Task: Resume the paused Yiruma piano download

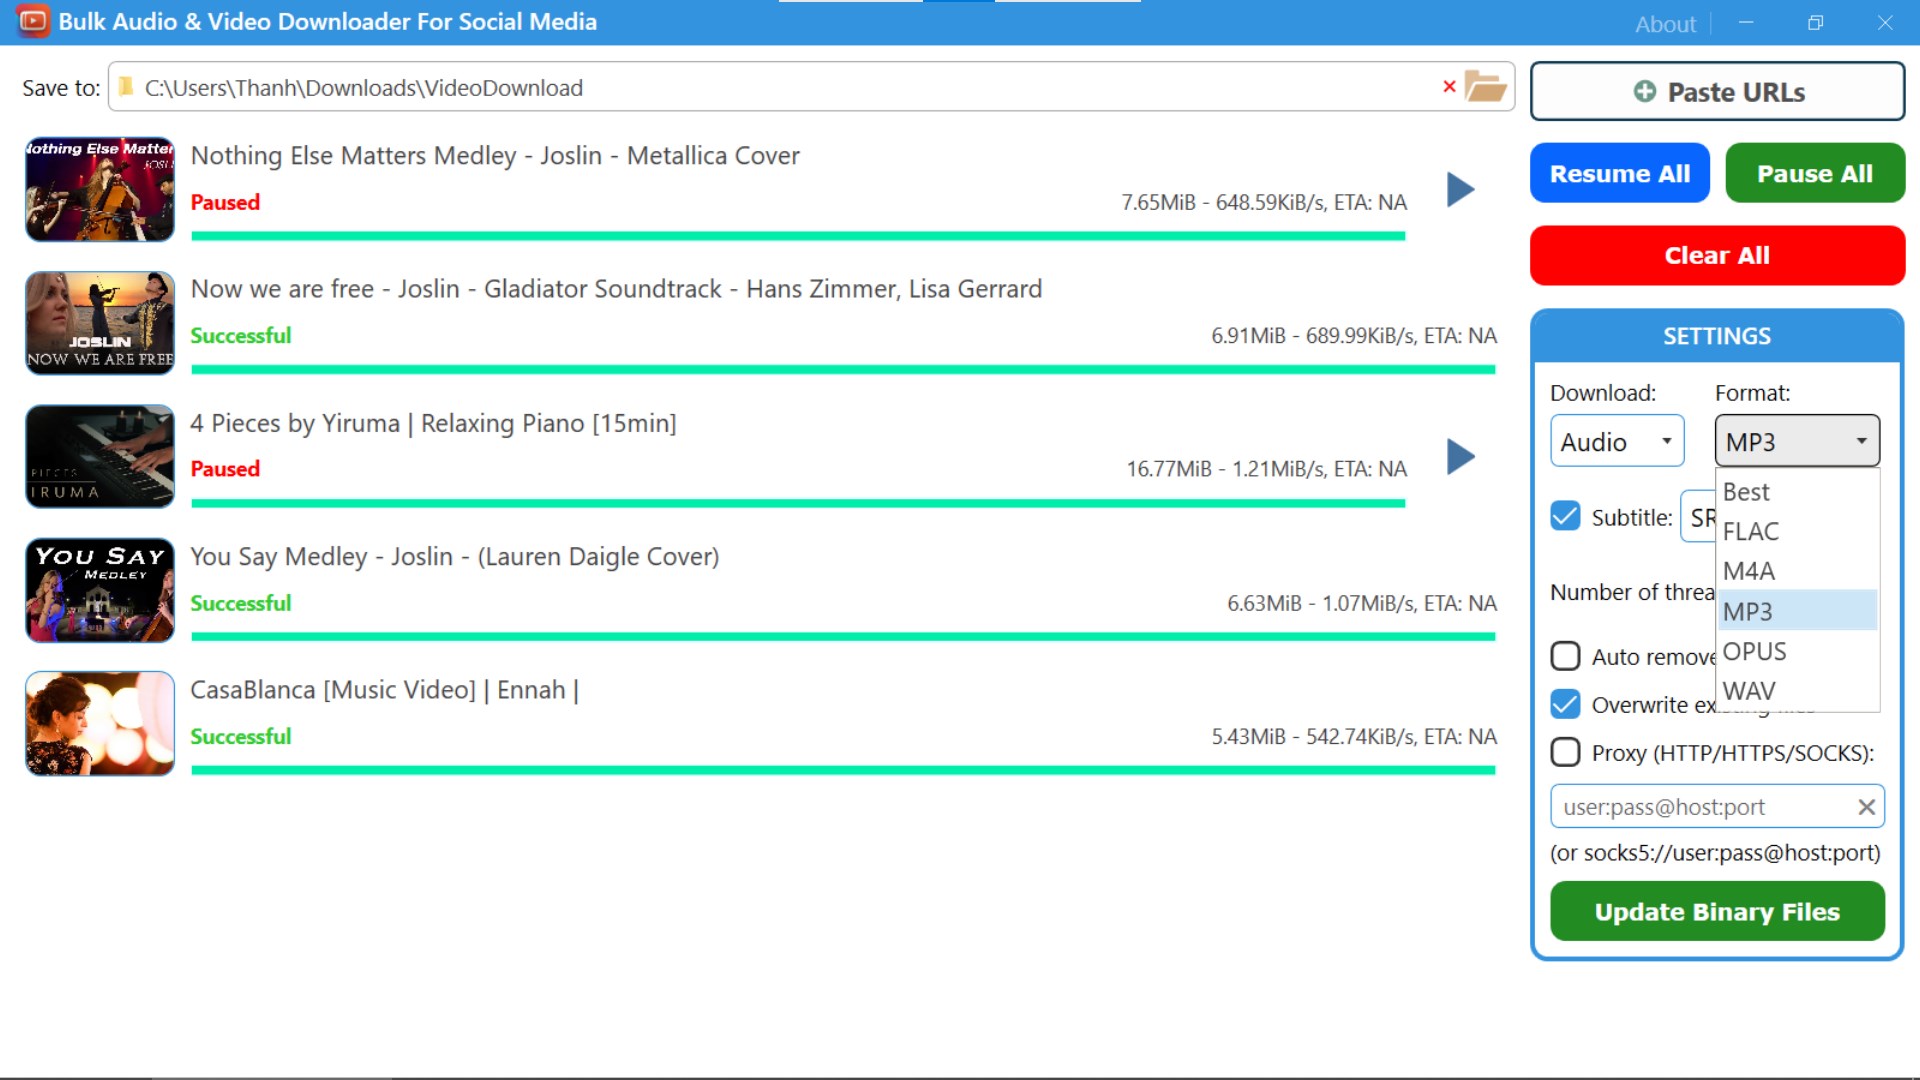Action: [x=1460, y=457]
